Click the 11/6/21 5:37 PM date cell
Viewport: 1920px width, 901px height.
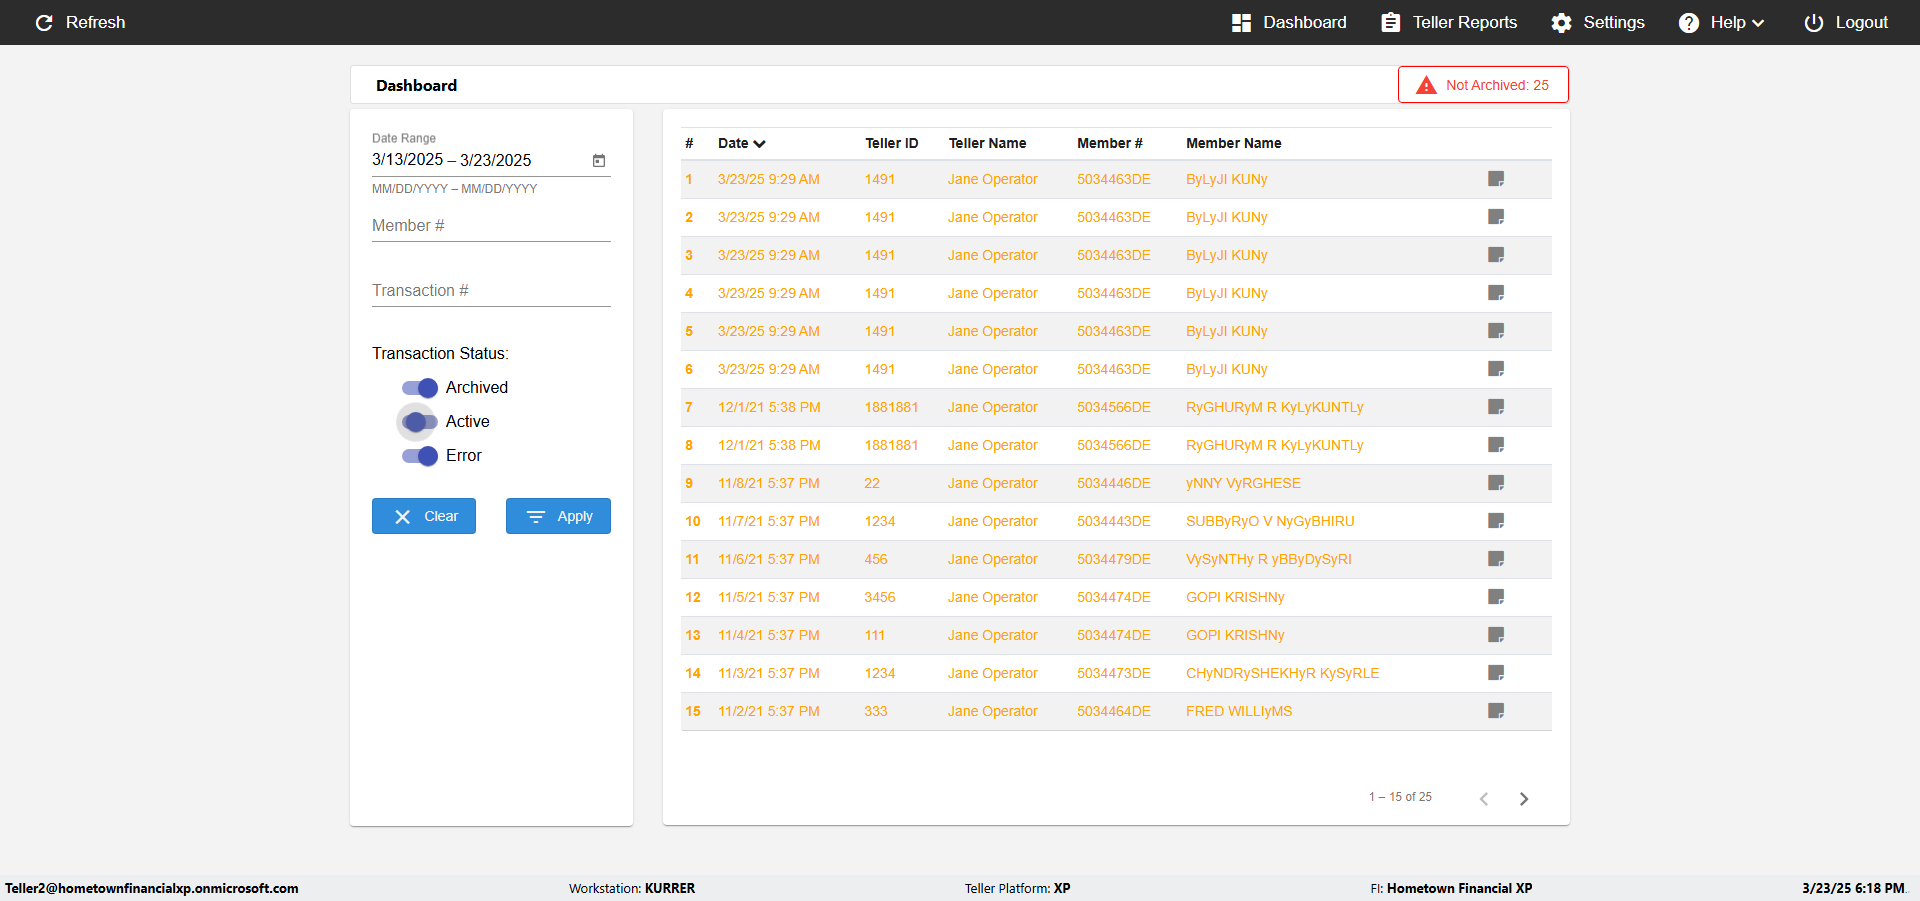pos(768,559)
